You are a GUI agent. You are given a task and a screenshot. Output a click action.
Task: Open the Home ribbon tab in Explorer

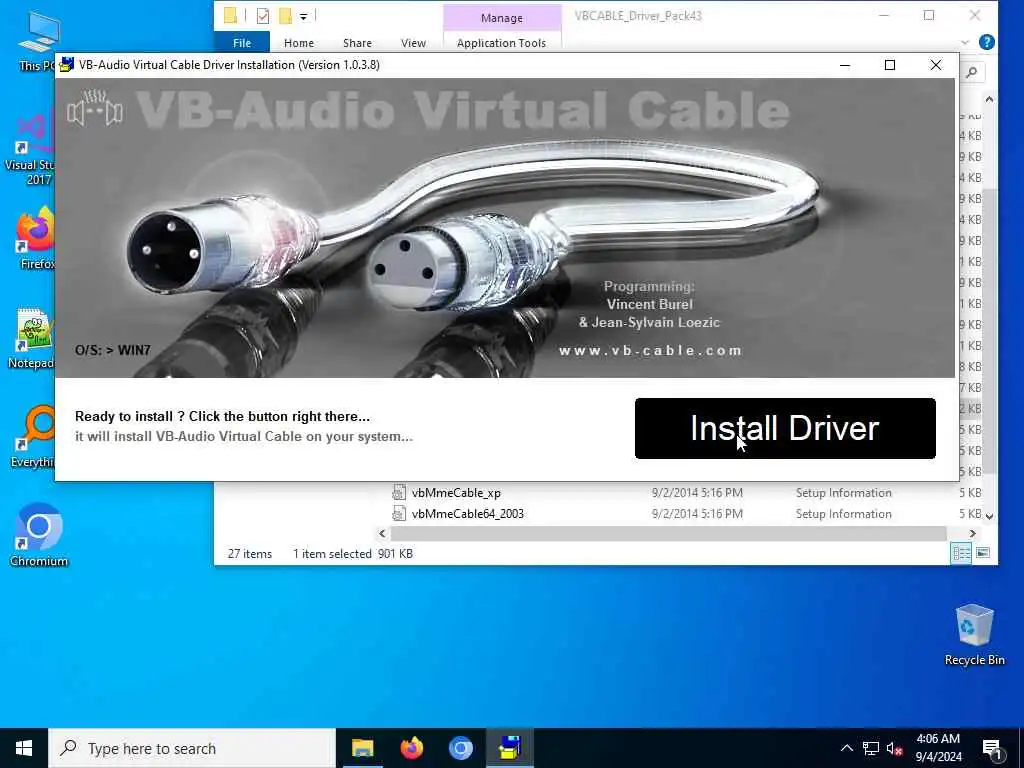point(298,43)
